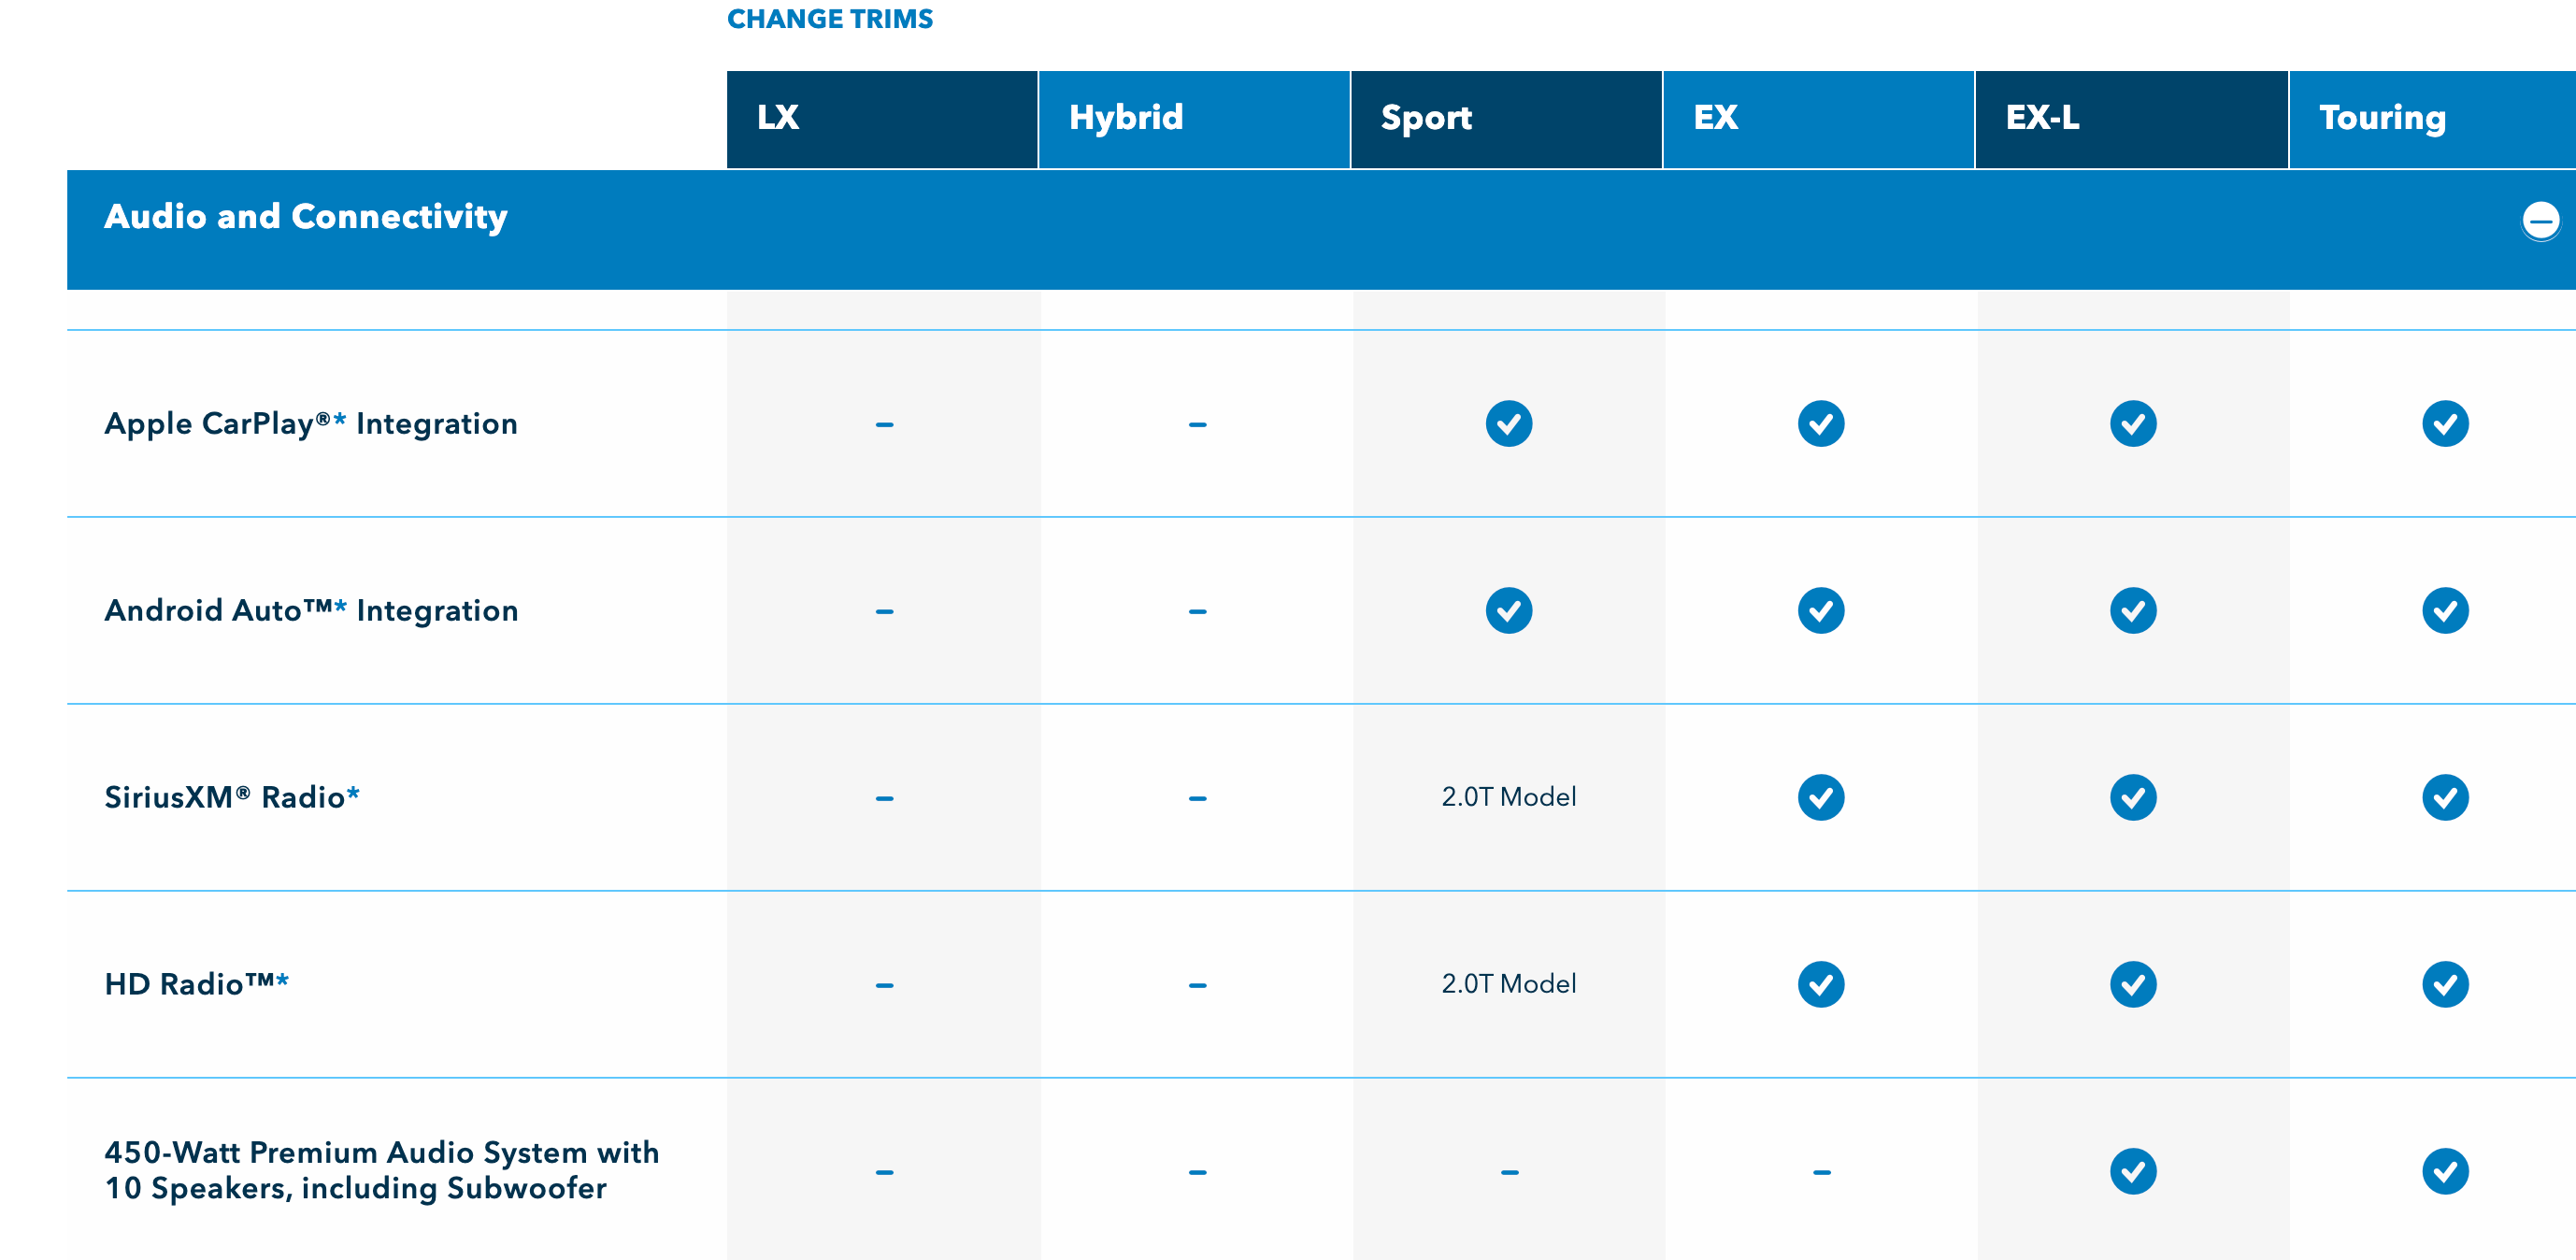Click the Android Auto Integration feature label
Viewport: 2576px width, 1260px height.
pyautogui.click(x=311, y=611)
